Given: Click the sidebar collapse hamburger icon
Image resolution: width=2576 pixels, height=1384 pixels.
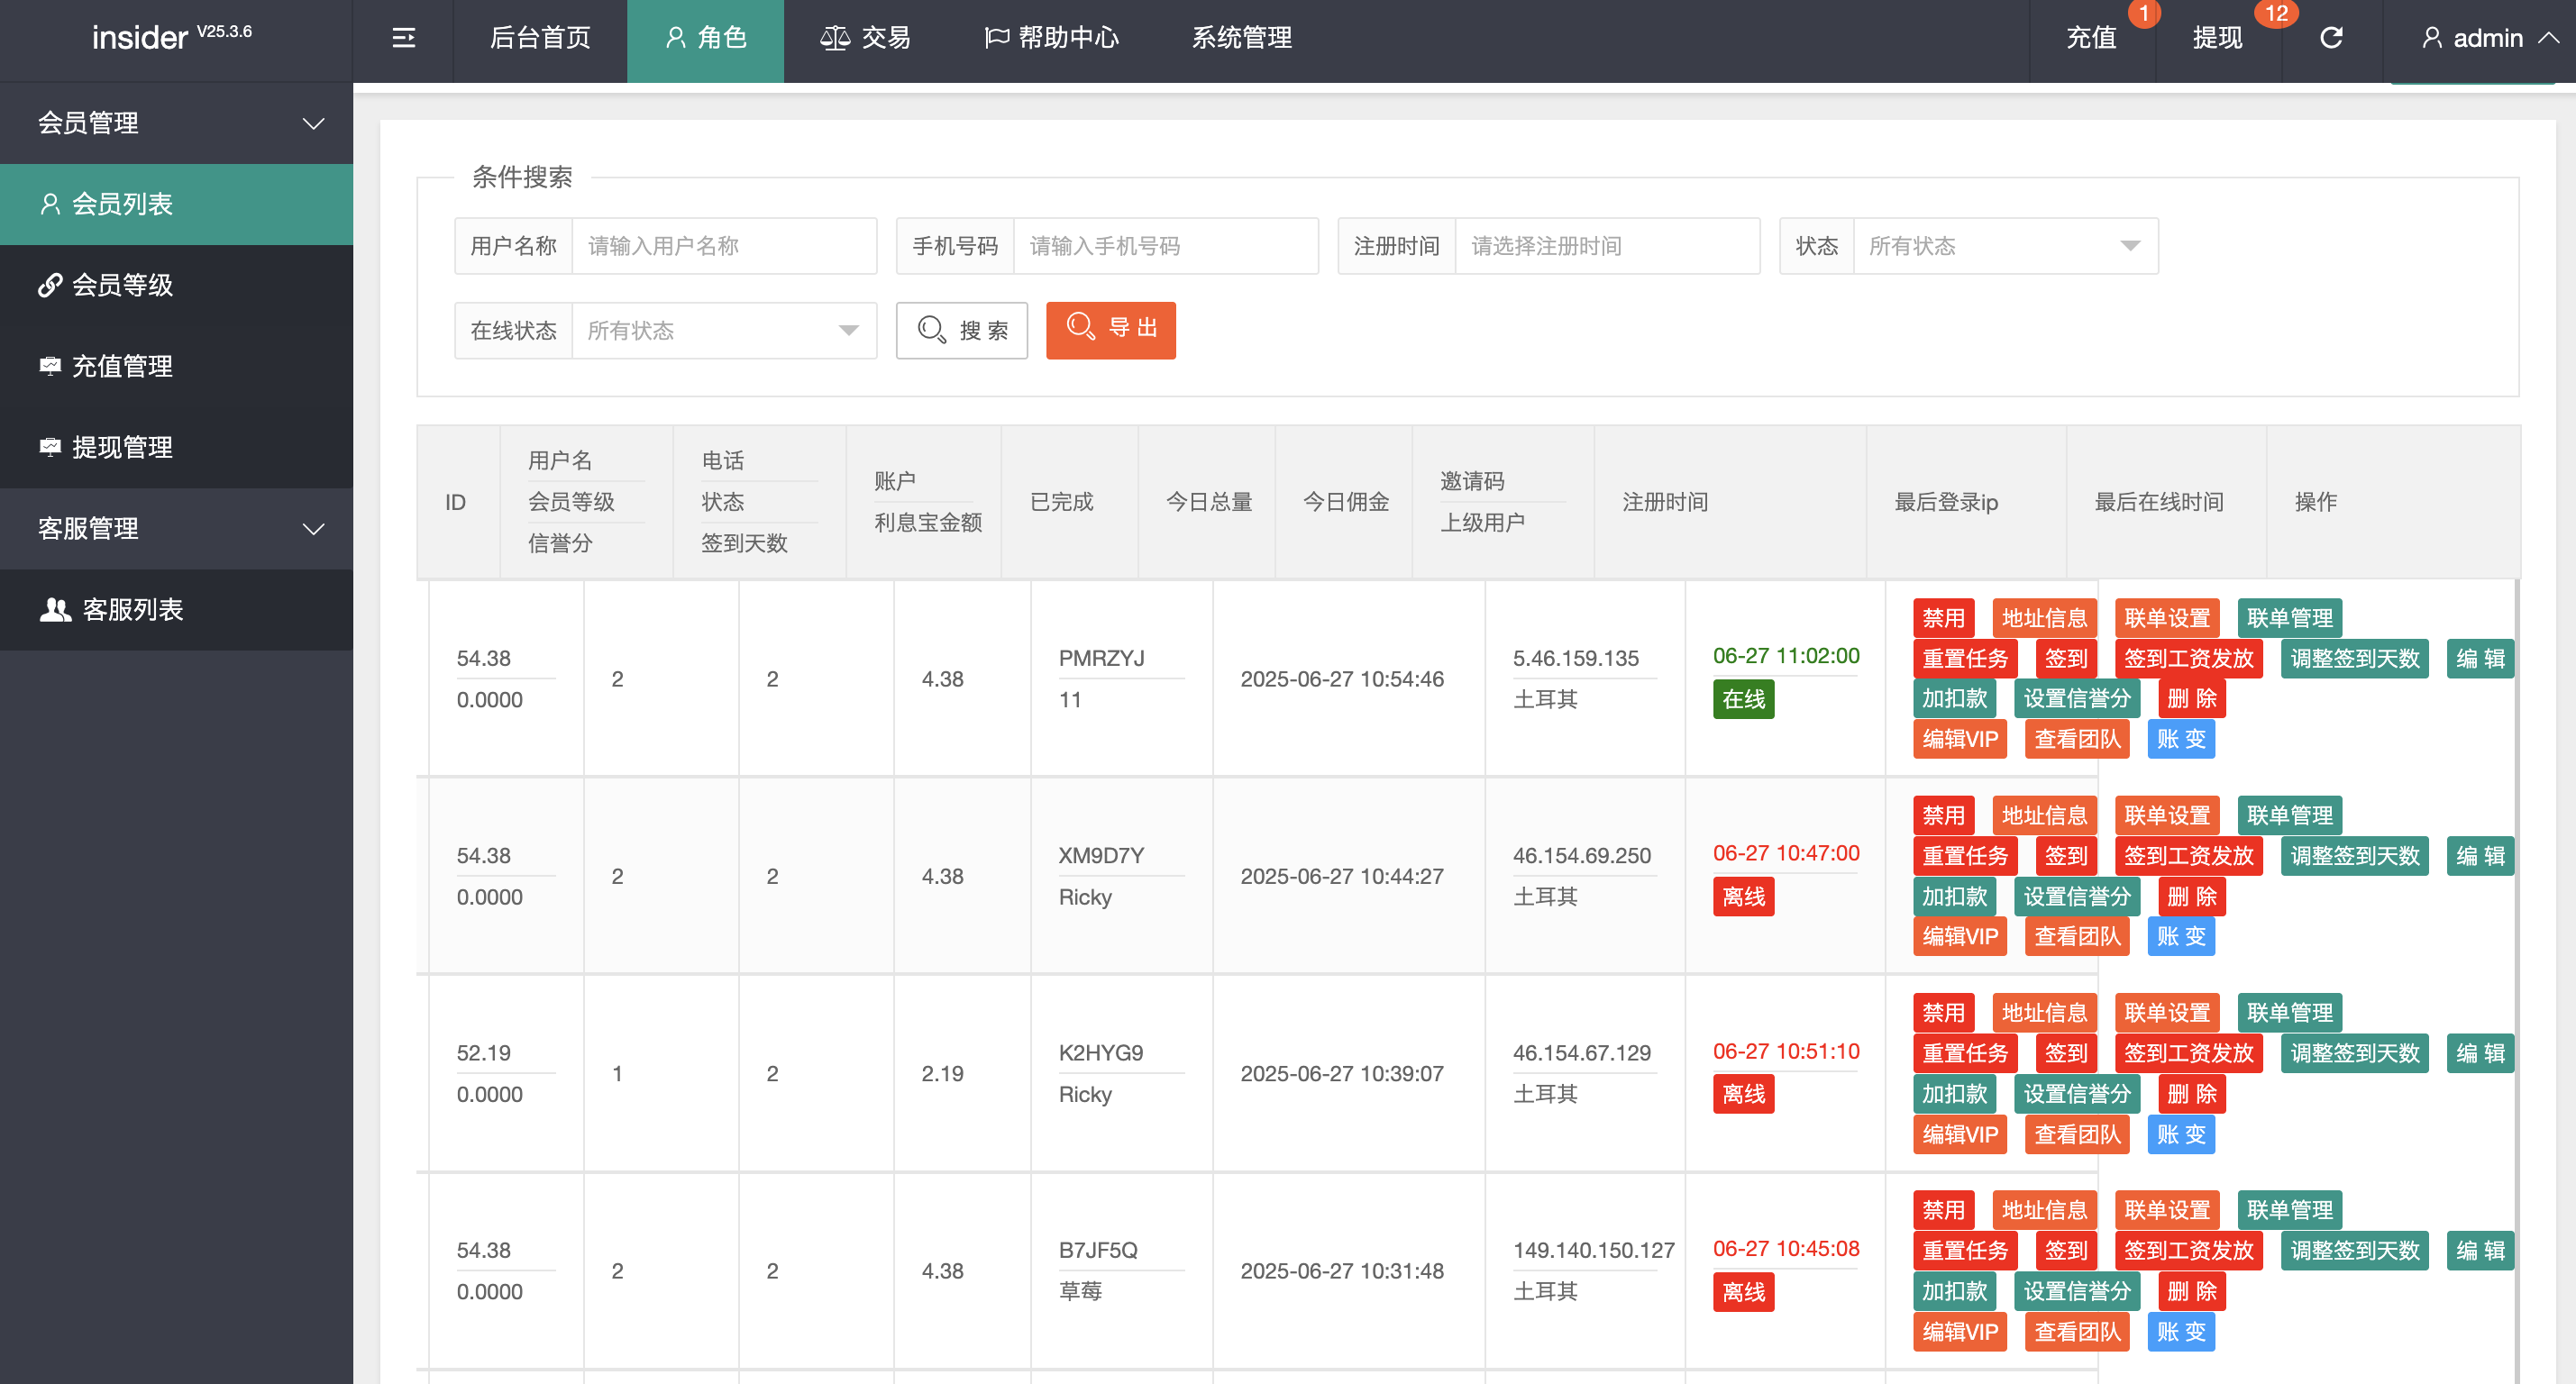Looking at the screenshot, I should pos(403,38).
